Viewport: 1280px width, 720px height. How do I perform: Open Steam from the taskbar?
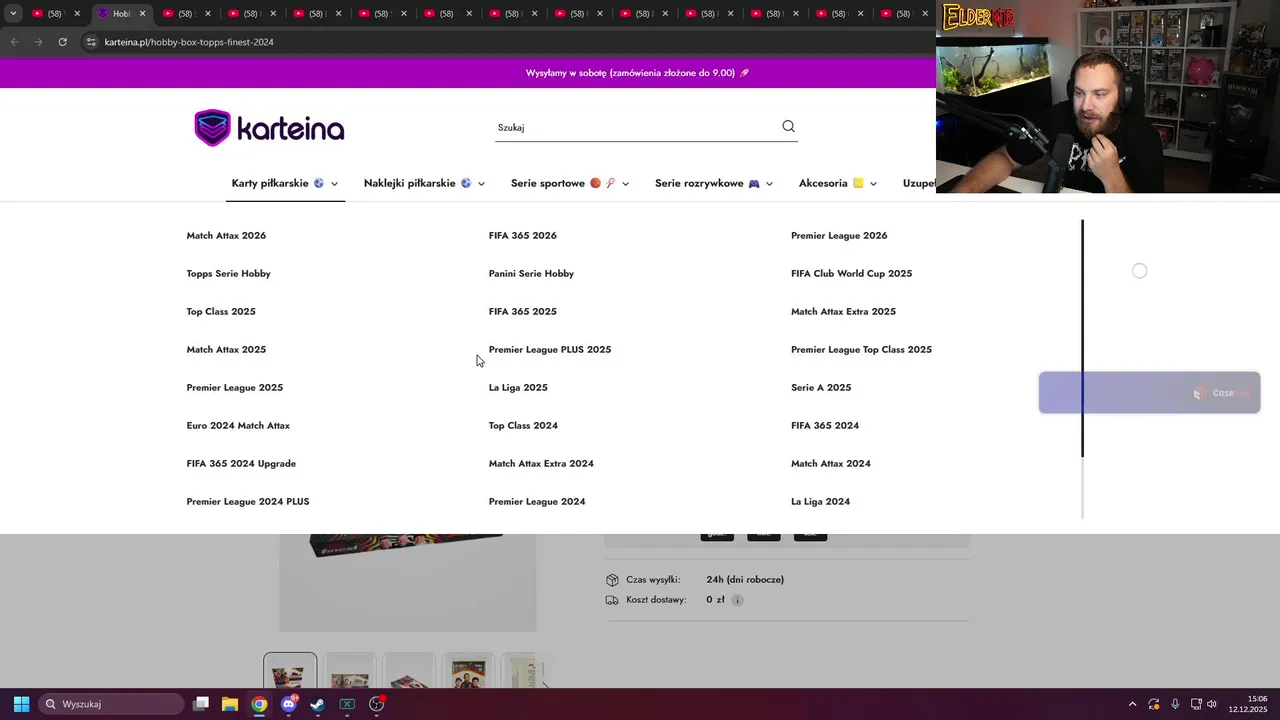[317, 704]
